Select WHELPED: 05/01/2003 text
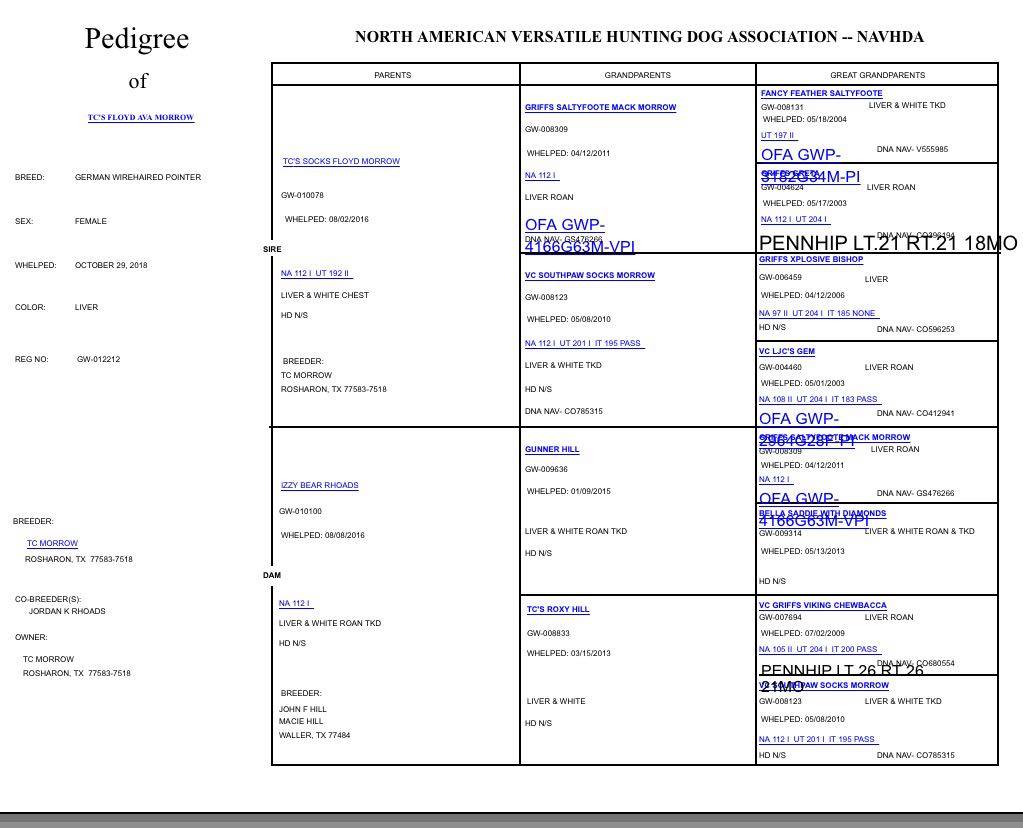Image resolution: width=1023 pixels, height=828 pixels. click(x=802, y=384)
